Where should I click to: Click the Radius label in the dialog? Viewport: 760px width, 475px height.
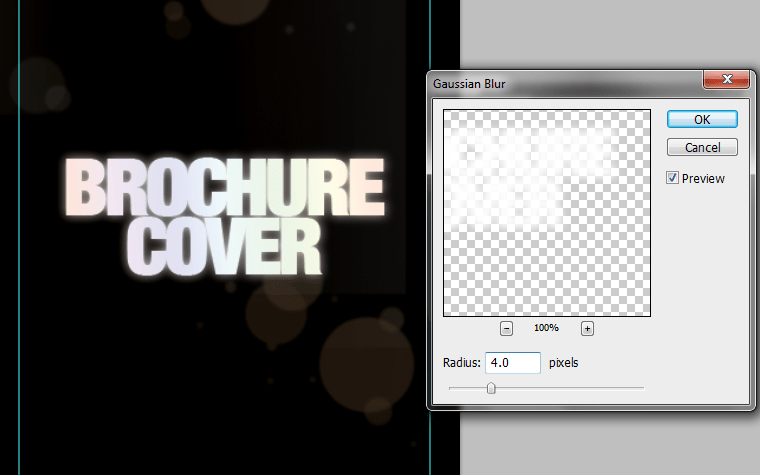tap(462, 363)
